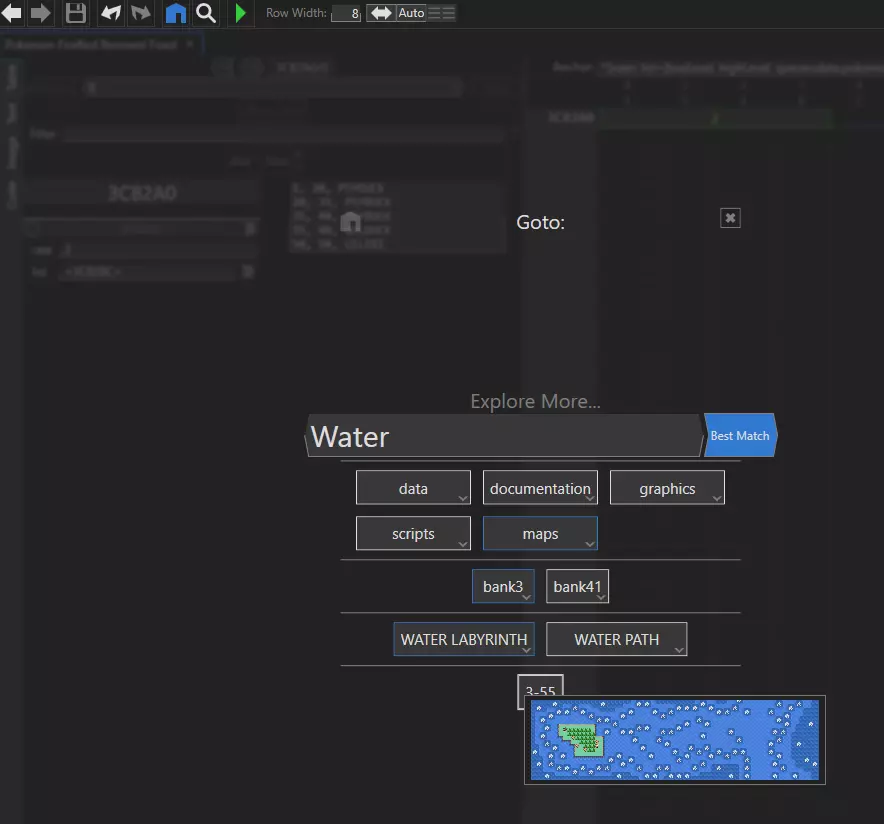This screenshot has height=824, width=884.
Task: Click the Row Width number field
Action: 346,14
